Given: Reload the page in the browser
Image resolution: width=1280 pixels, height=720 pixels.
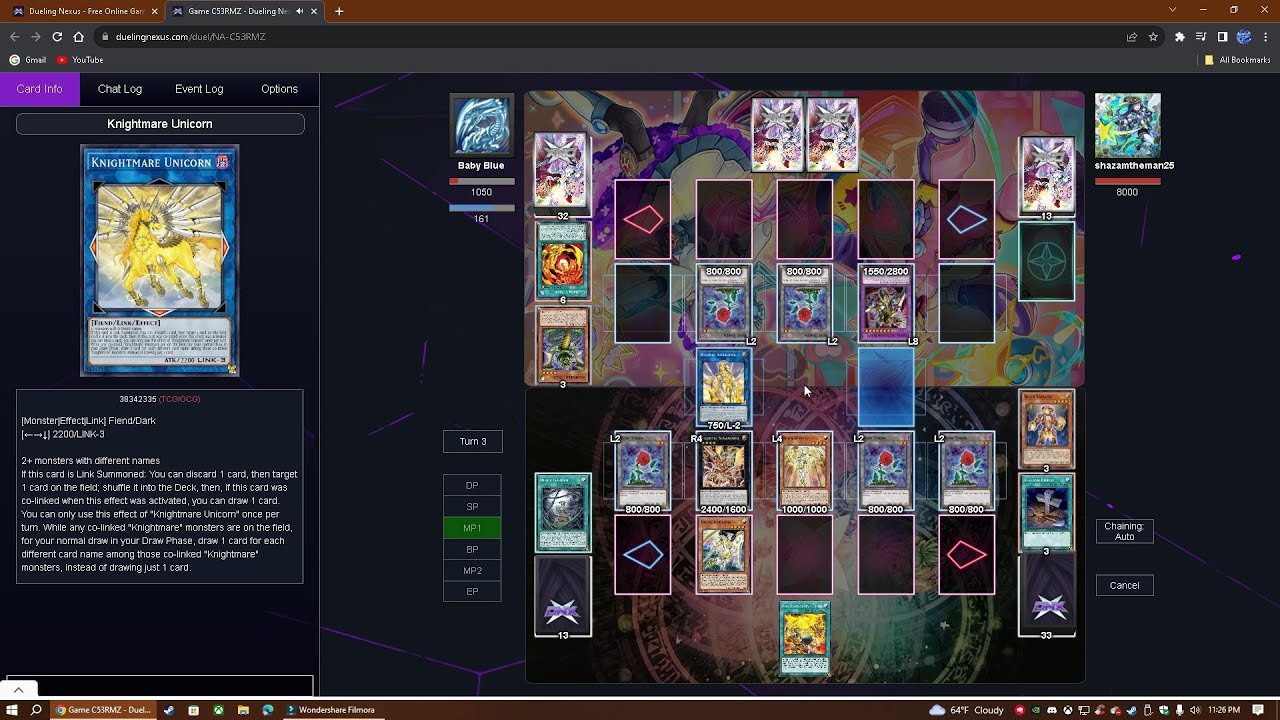Looking at the screenshot, I should (x=57, y=37).
